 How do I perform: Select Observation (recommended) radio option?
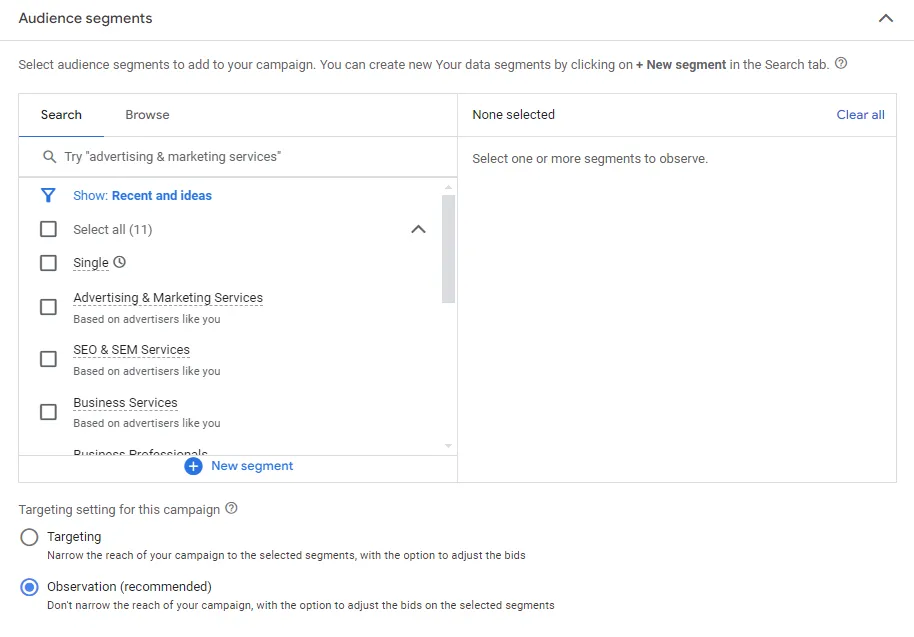pos(30,587)
